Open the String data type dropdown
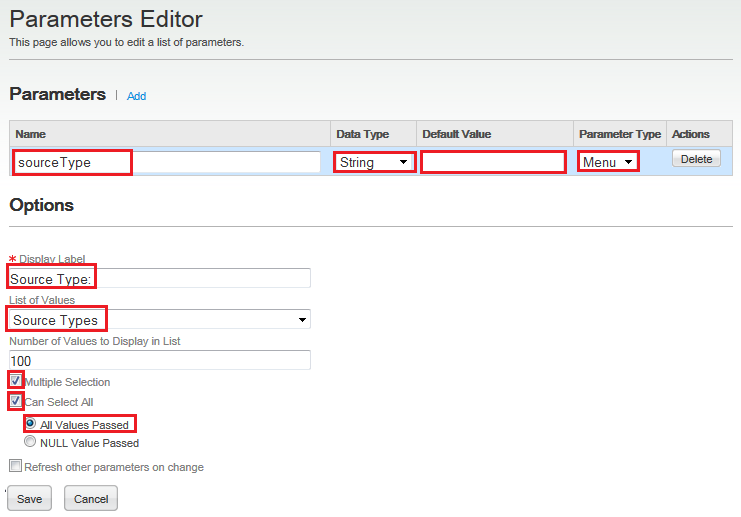 374,162
